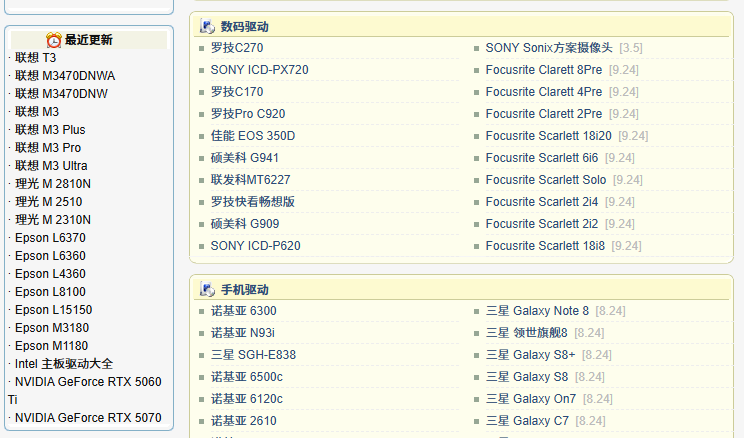744x438 pixels.
Task: Open Focusrite Clarett 4Pre link
Action: (544, 92)
